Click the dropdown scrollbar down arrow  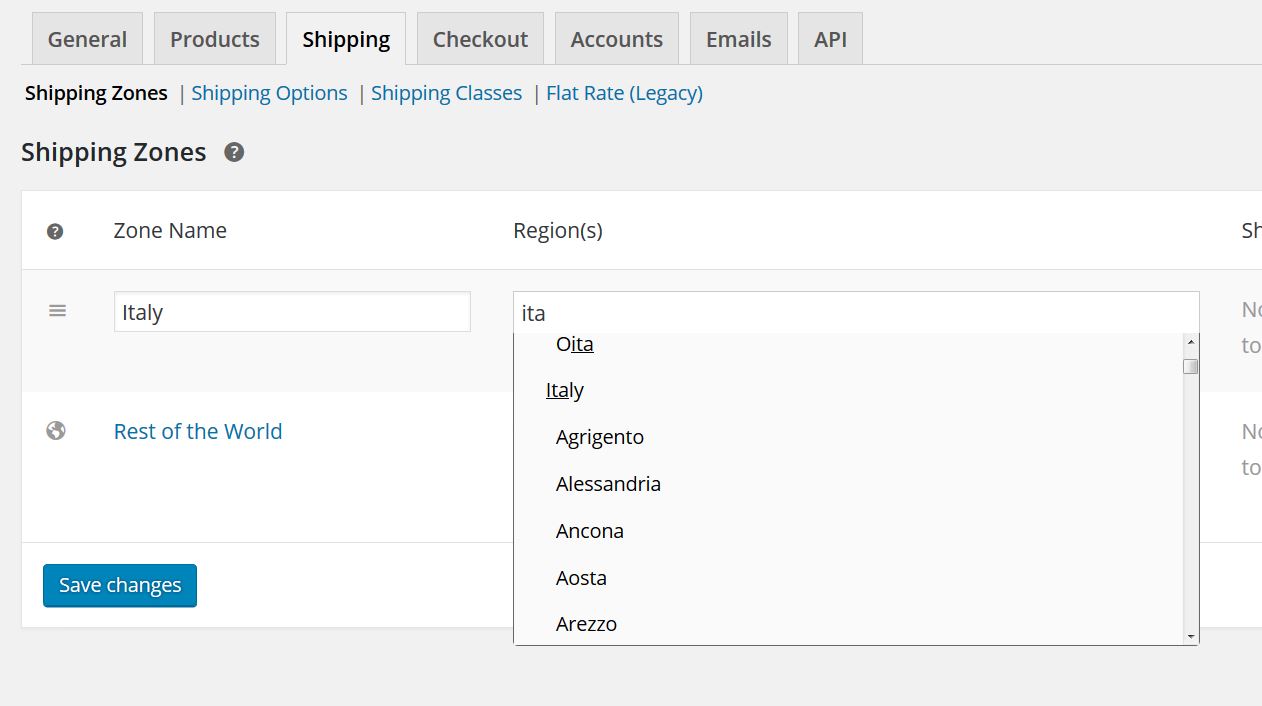click(x=1190, y=636)
